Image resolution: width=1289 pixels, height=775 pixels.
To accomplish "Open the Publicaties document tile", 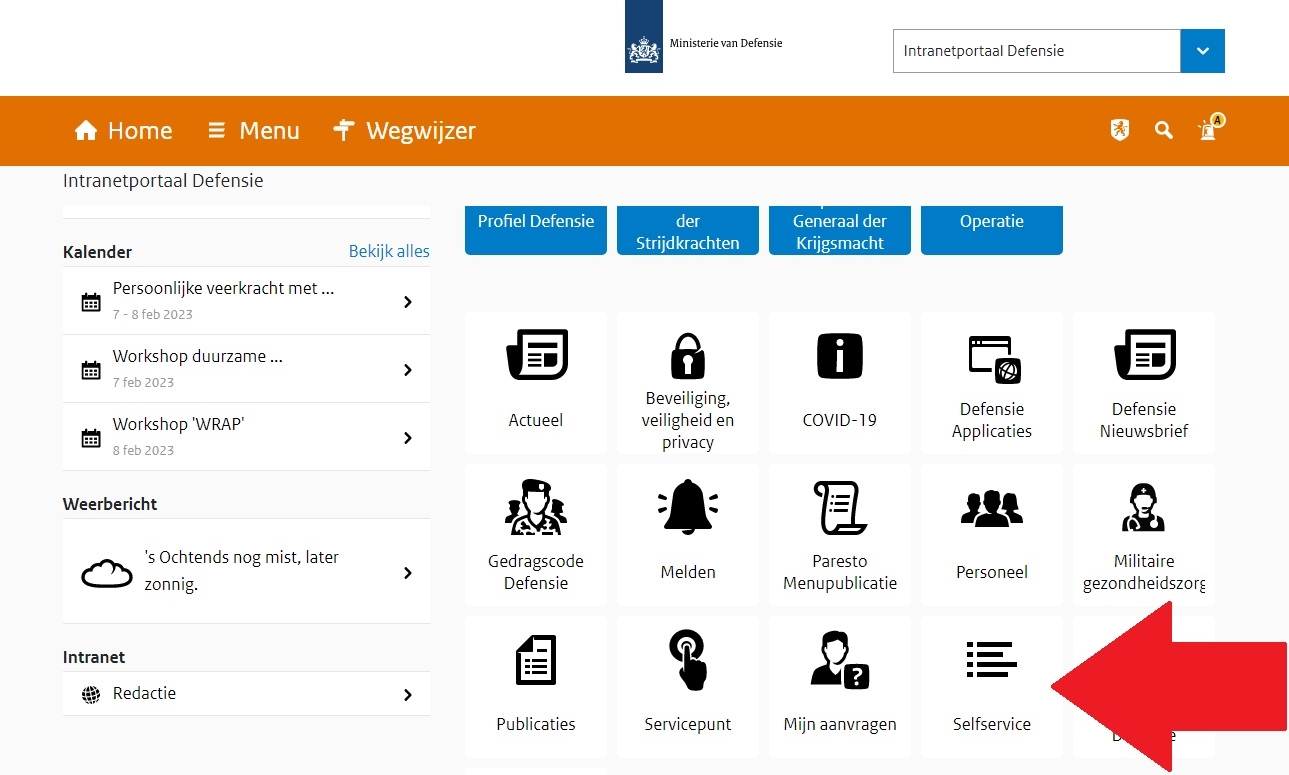I will (536, 686).
